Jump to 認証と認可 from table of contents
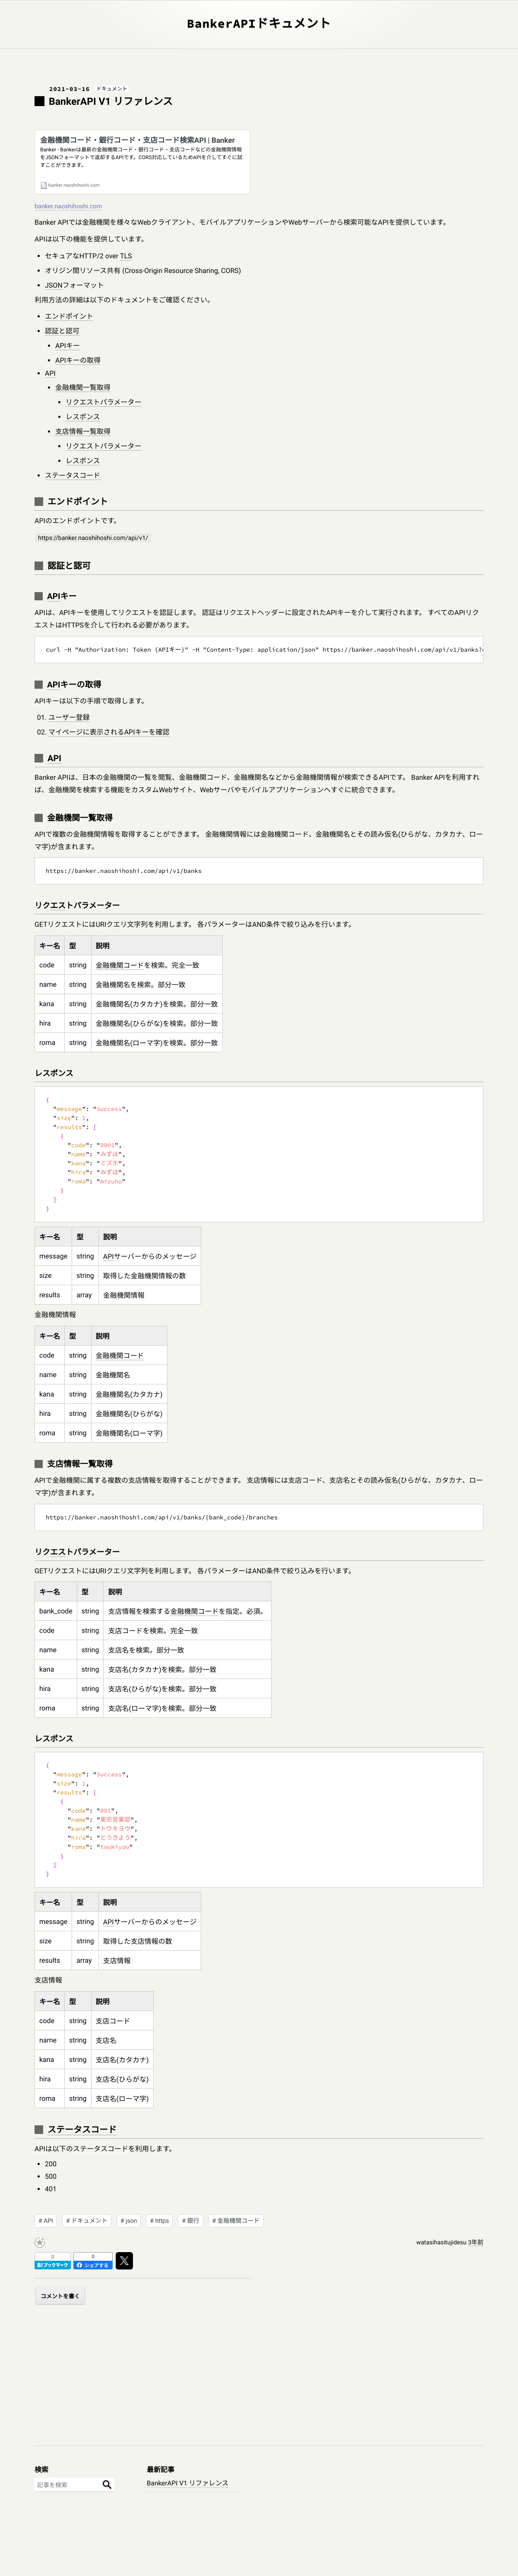Viewport: 518px width, 2576px height. pyautogui.click(x=62, y=331)
